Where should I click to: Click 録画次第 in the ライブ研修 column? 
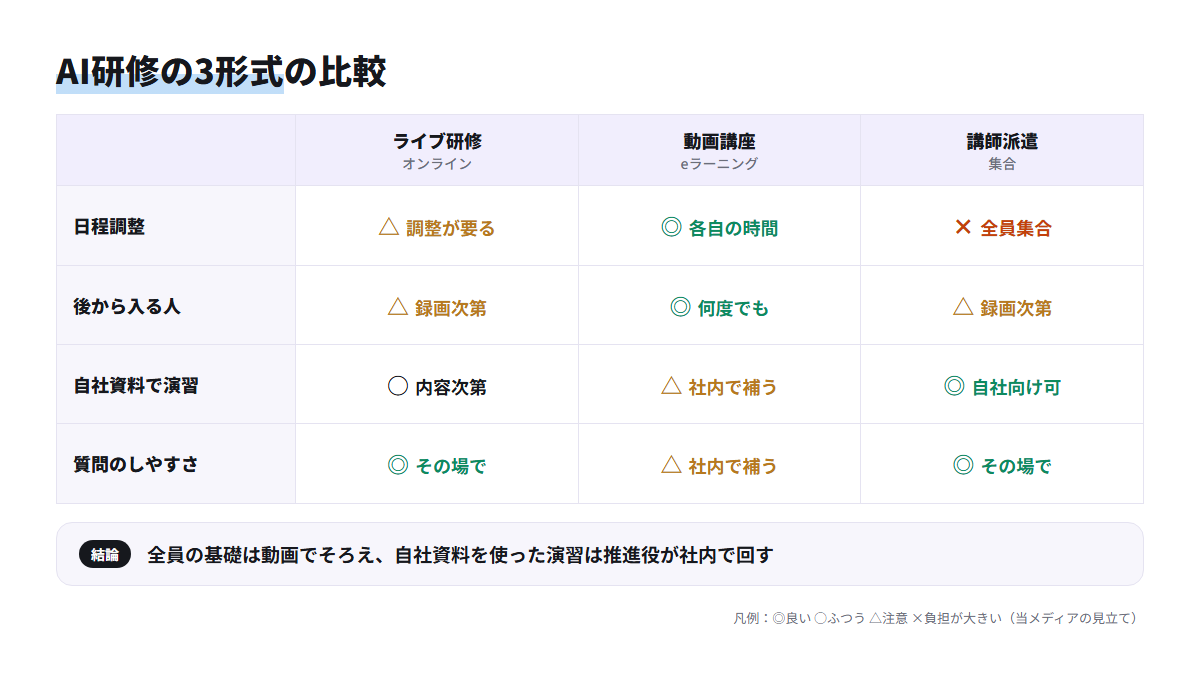point(451,308)
